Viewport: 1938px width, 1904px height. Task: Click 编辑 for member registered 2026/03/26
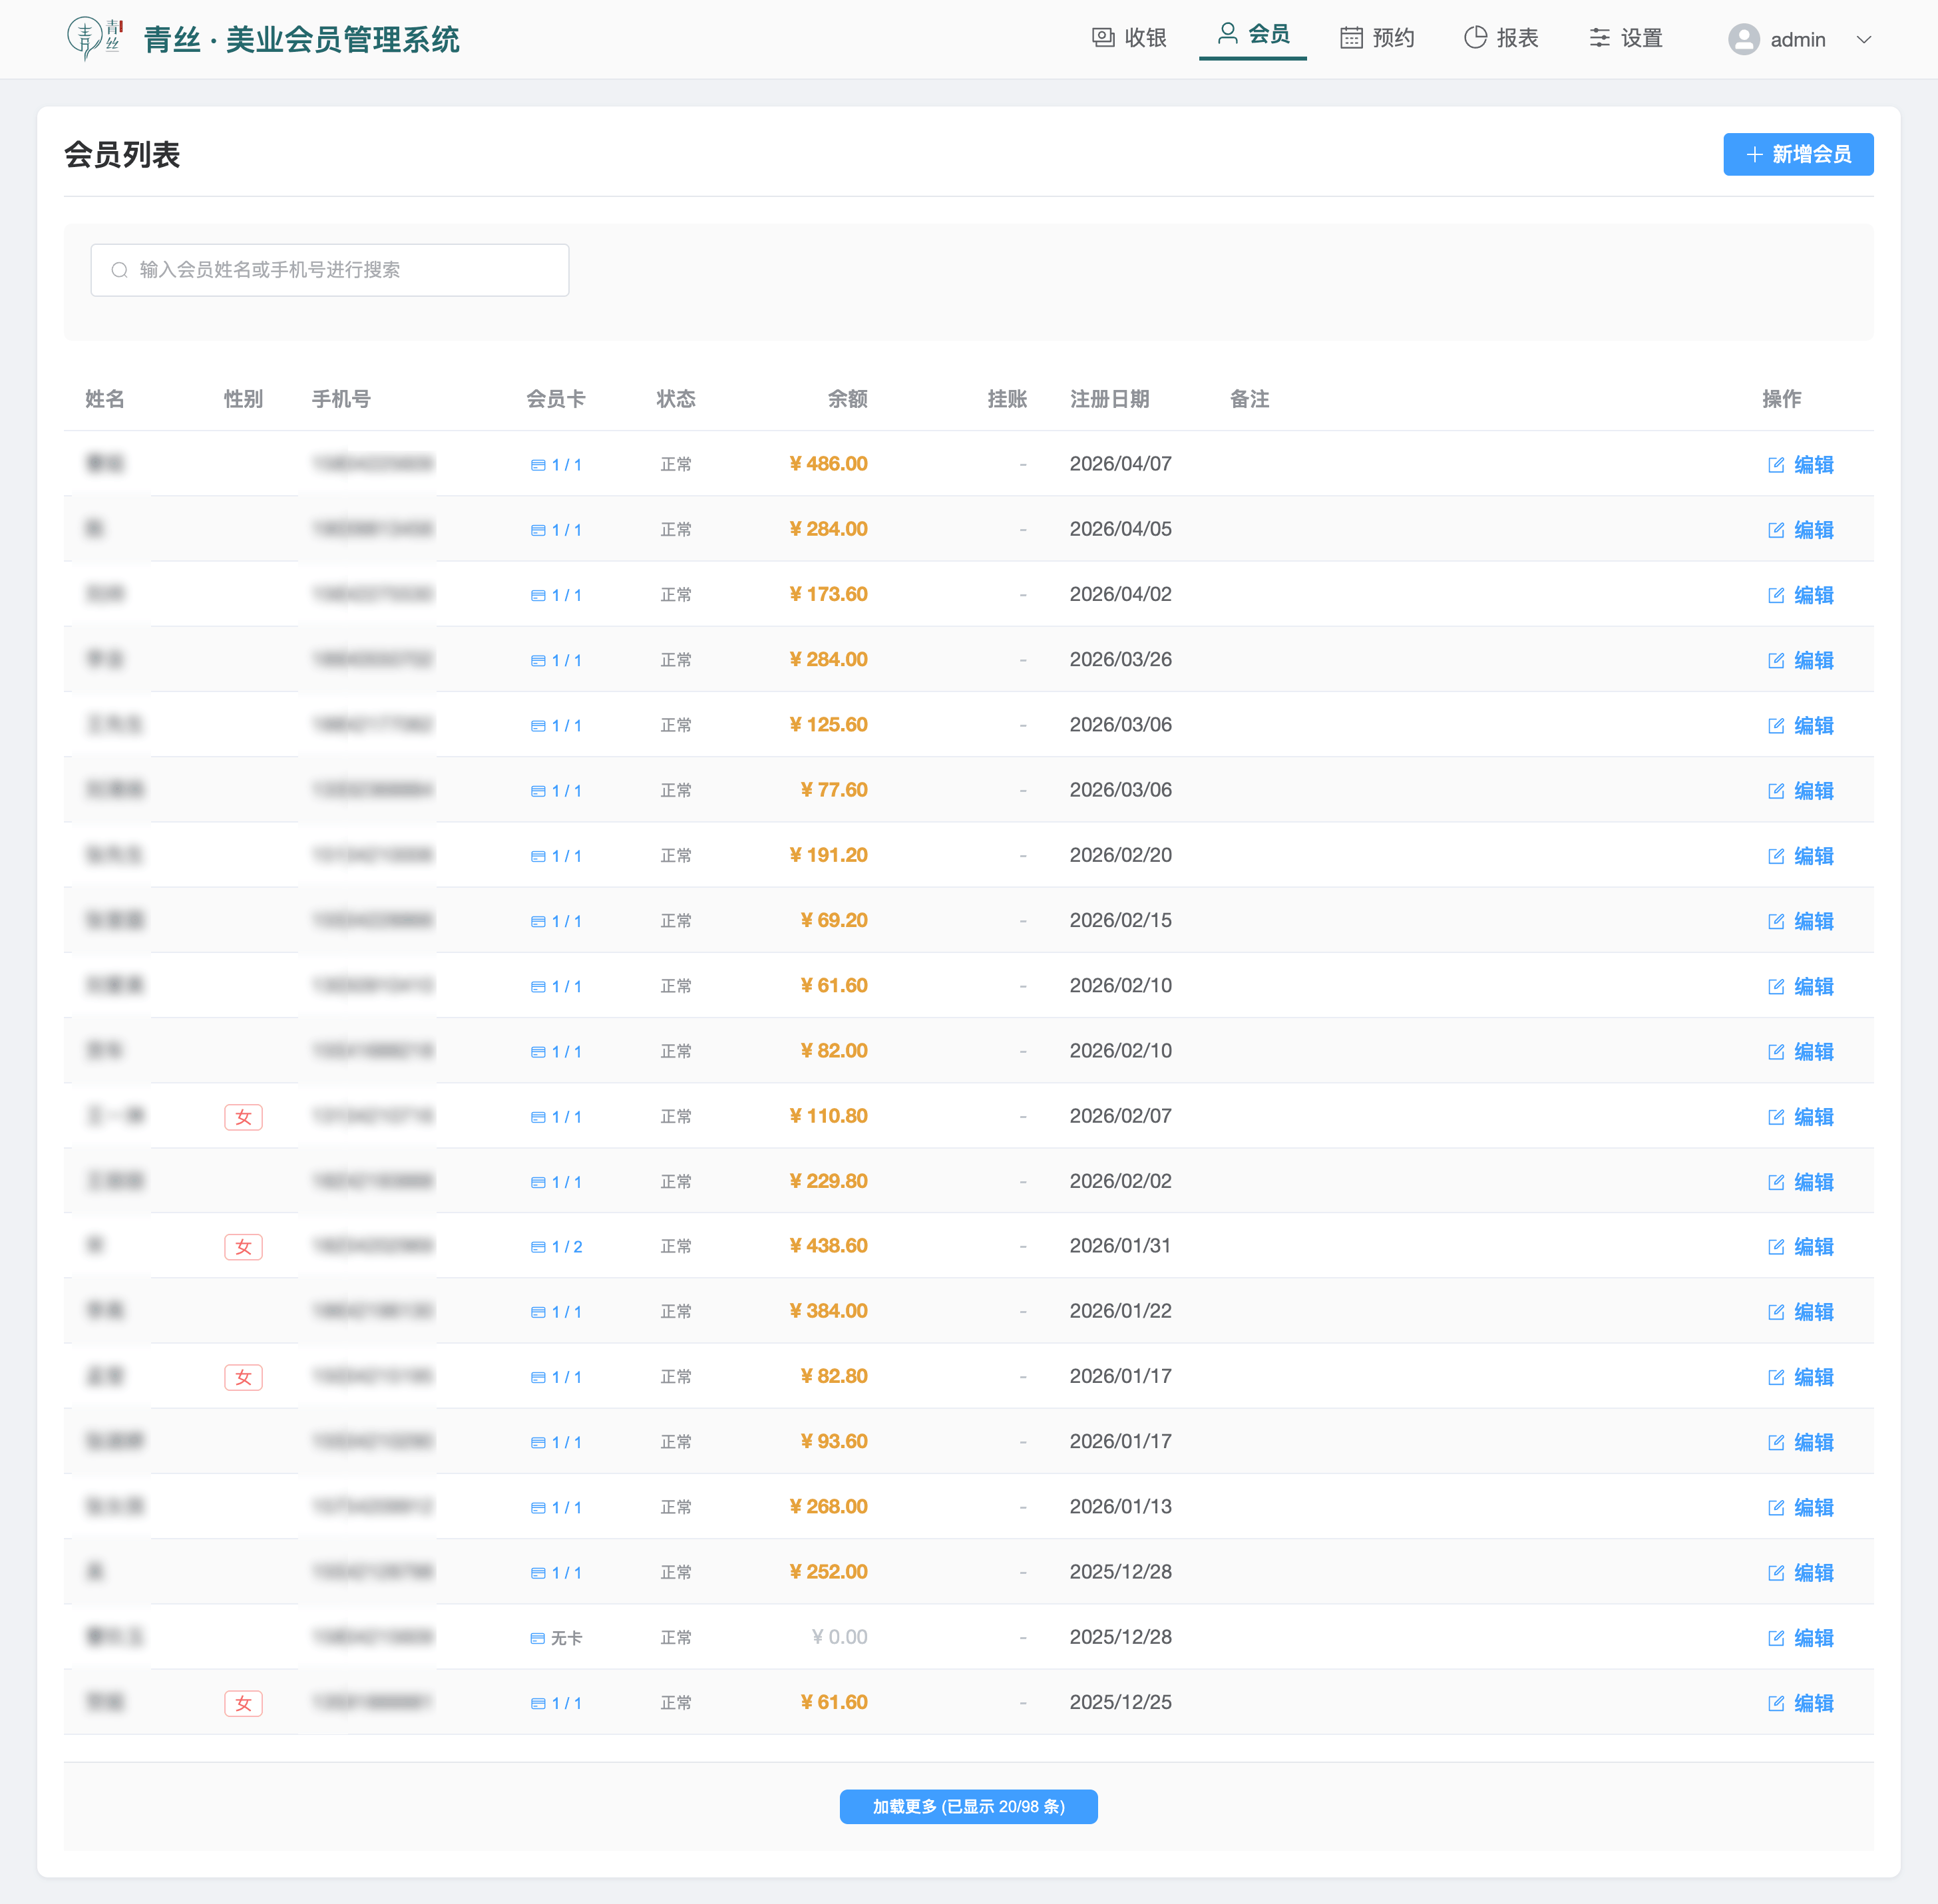click(x=1800, y=660)
